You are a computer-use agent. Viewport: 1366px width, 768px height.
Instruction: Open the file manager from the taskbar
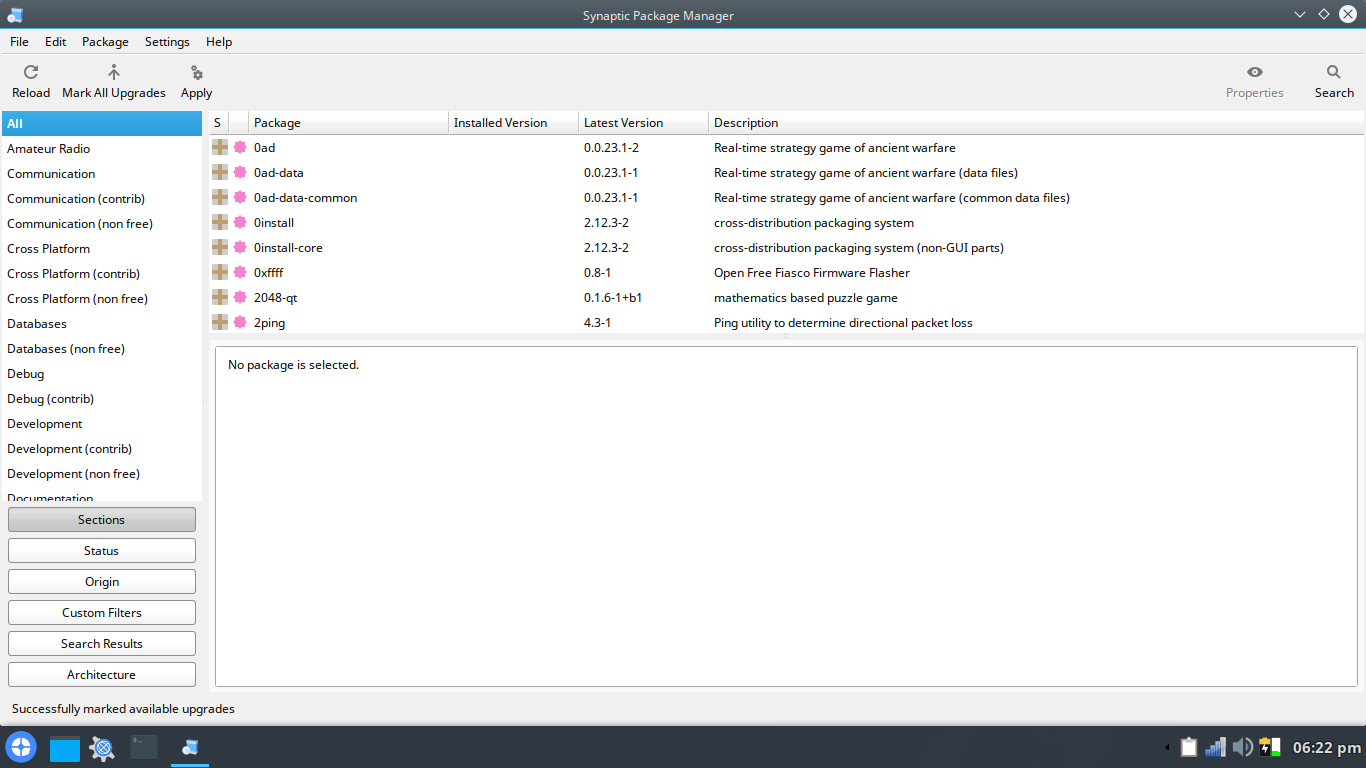(65, 748)
